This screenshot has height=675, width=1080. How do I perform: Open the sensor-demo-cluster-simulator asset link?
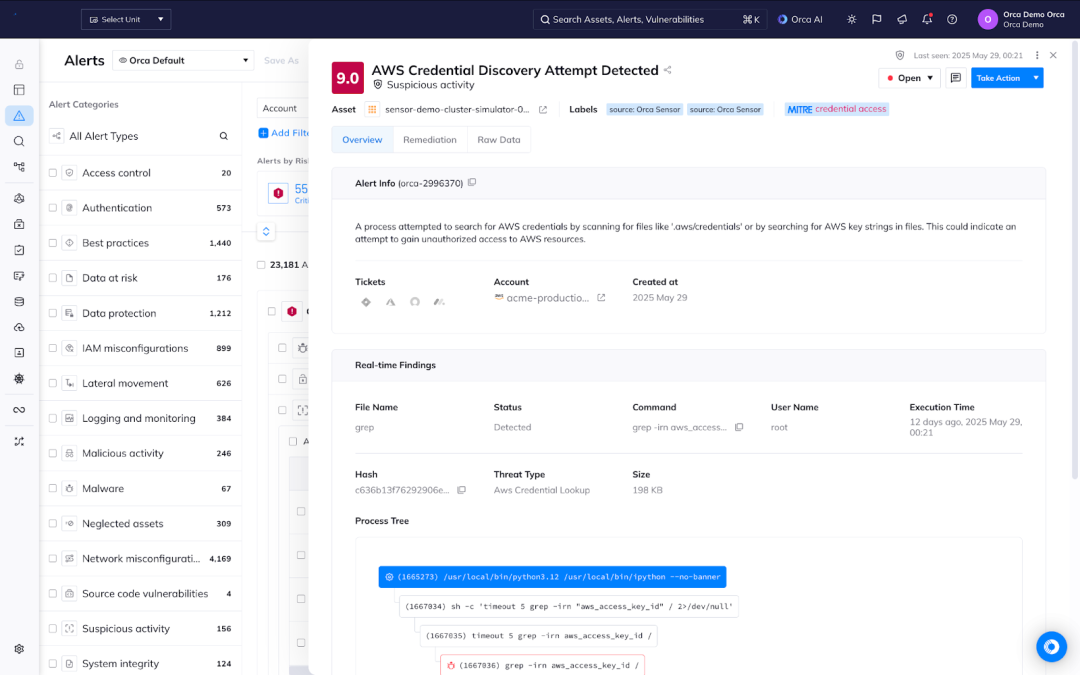(457, 110)
